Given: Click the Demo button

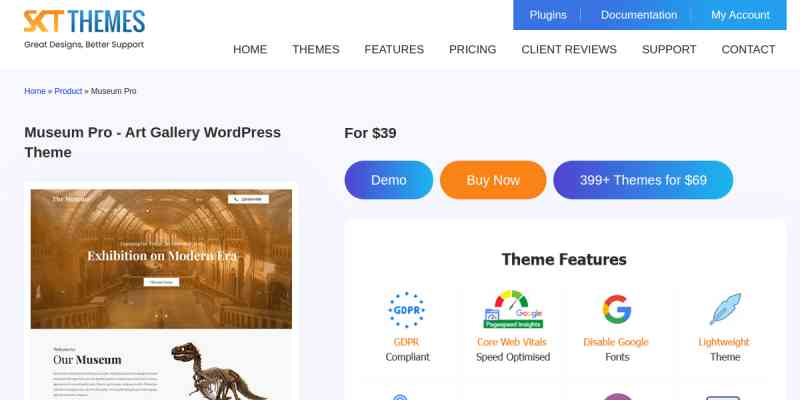Looking at the screenshot, I should pyautogui.click(x=389, y=180).
